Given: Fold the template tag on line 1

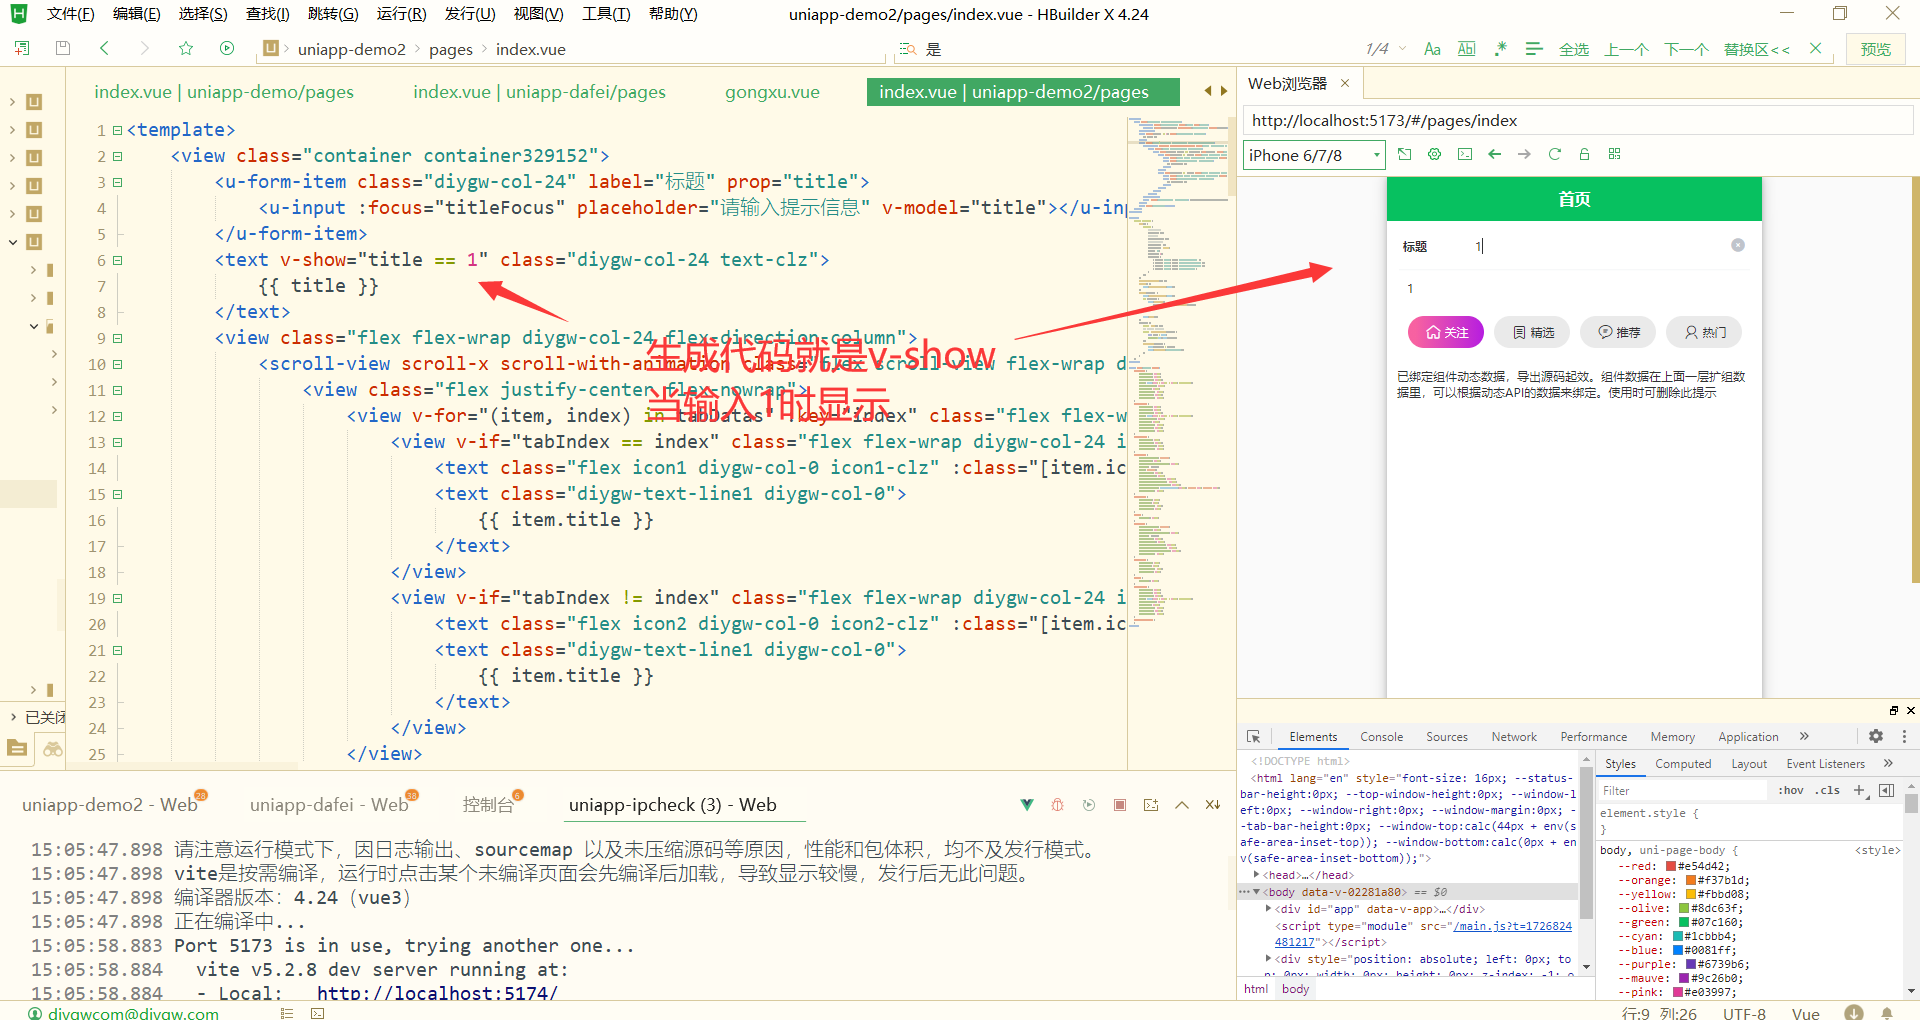Looking at the screenshot, I should pos(117,130).
